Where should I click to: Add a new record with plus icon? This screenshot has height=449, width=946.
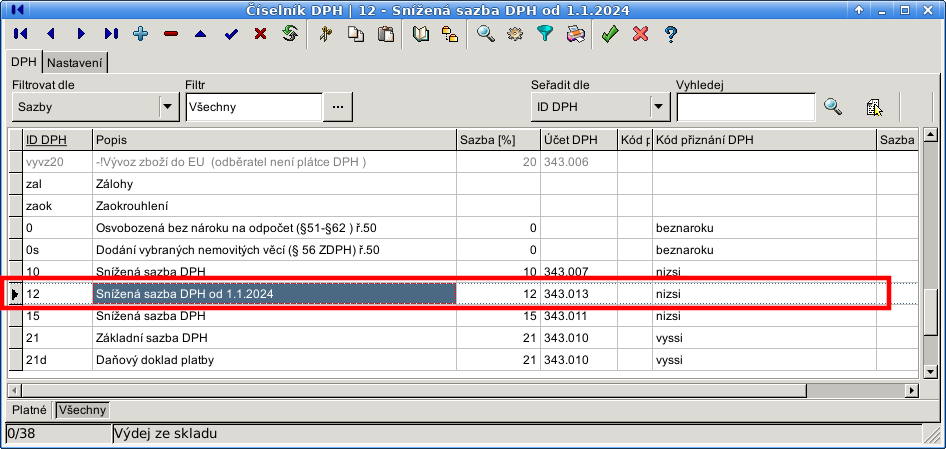140,34
